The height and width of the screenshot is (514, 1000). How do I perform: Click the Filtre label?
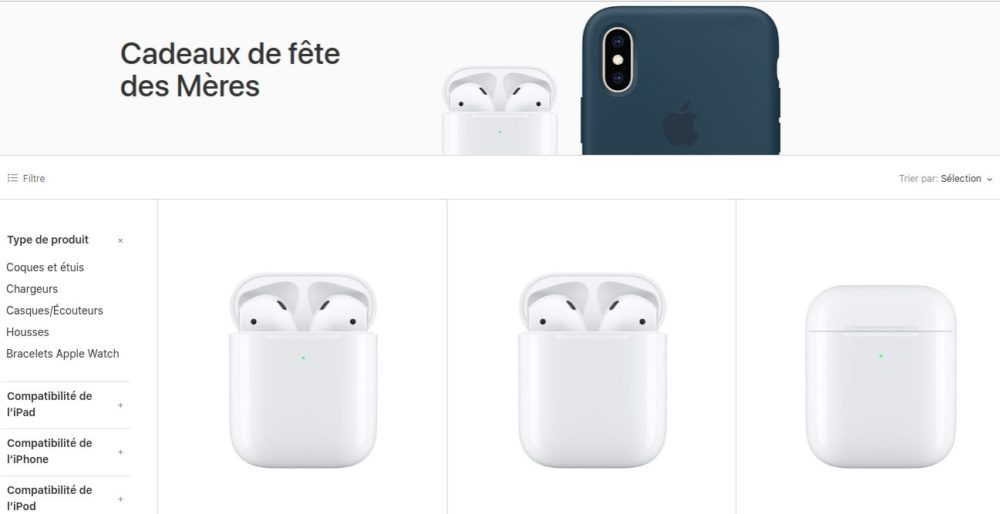pyautogui.click(x=34, y=179)
